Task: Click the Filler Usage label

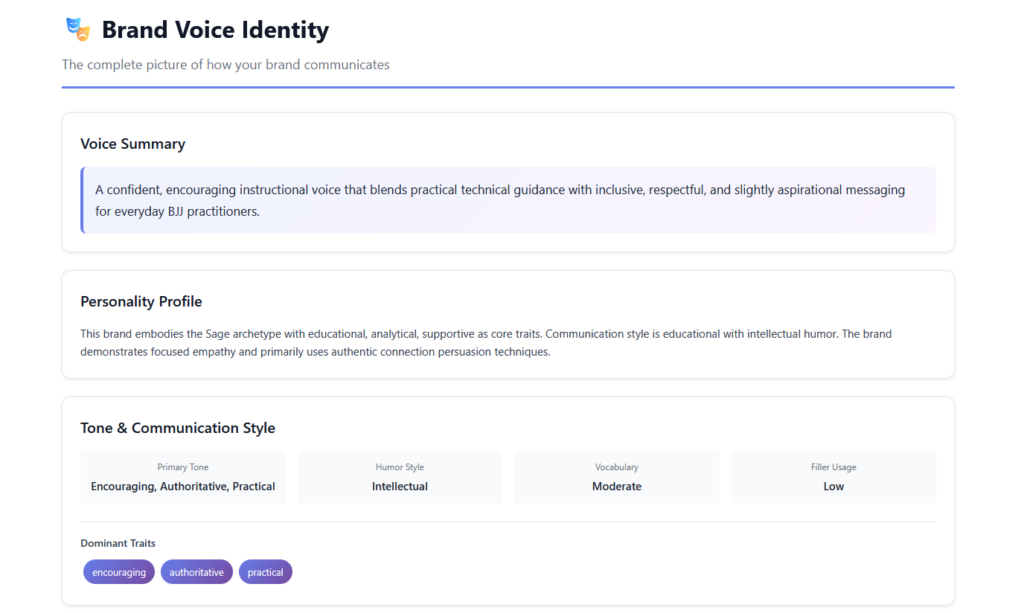Action: [833, 467]
